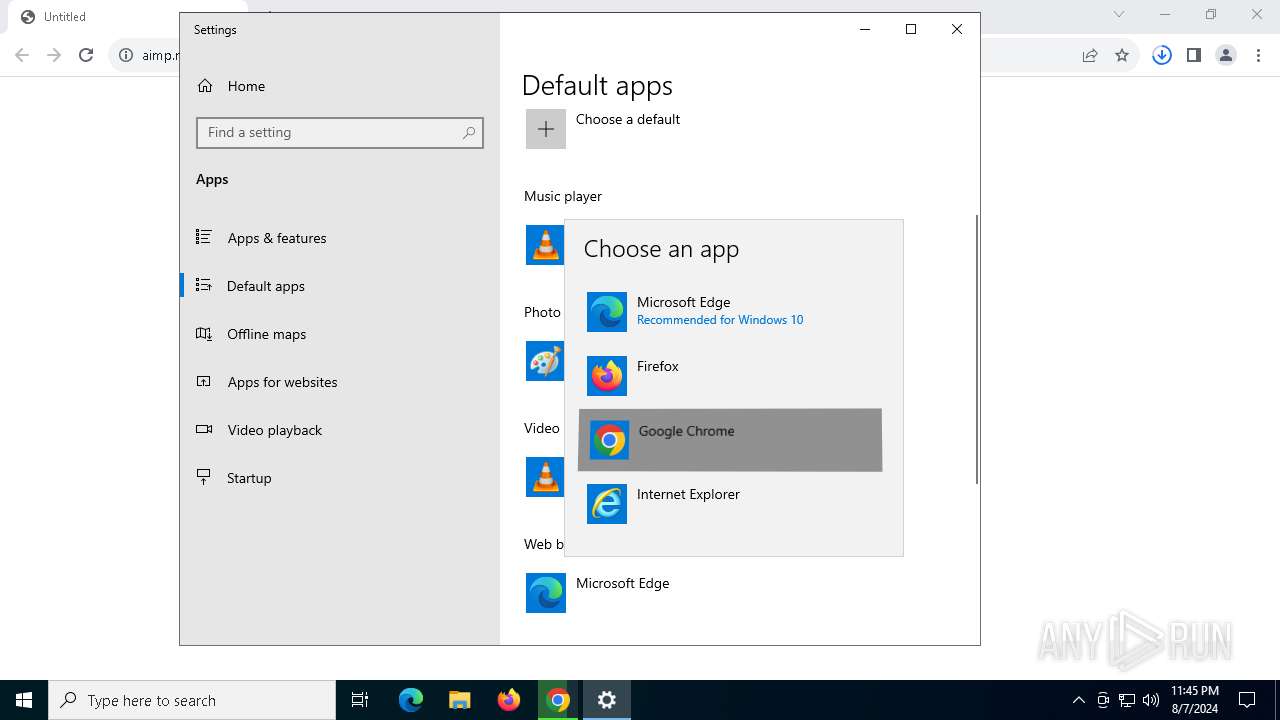Open the clock showing 11:45 PM

point(1195,700)
